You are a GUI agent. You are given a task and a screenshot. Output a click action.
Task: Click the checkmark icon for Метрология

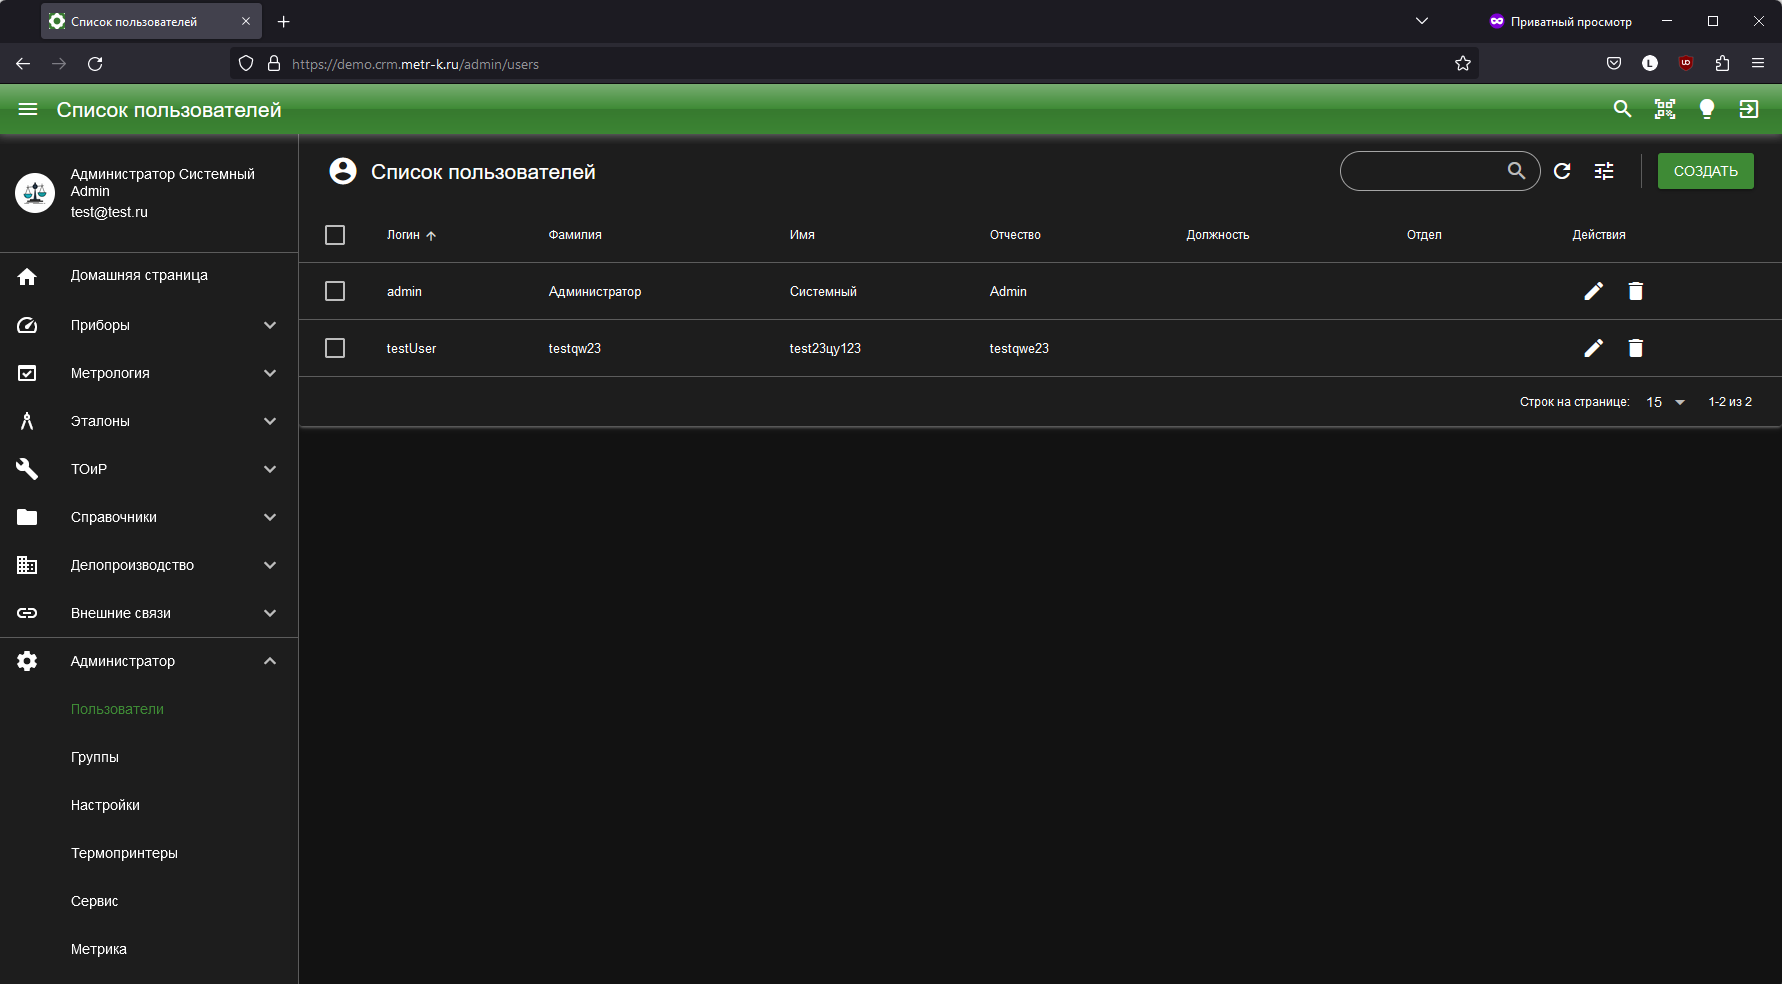pyautogui.click(x=27, y=373)
